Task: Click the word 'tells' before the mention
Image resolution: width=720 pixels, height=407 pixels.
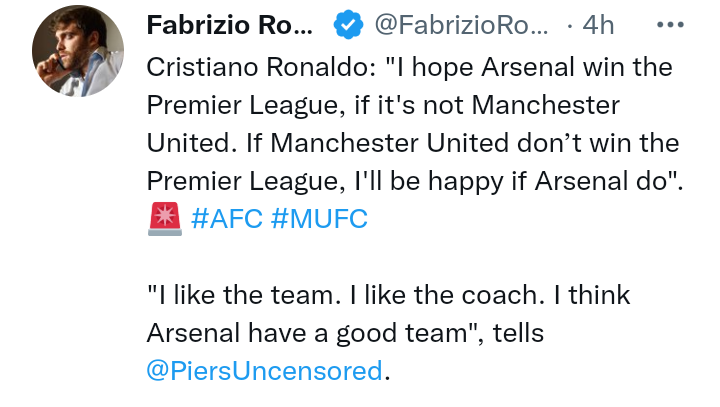Action: pos(518,333)
